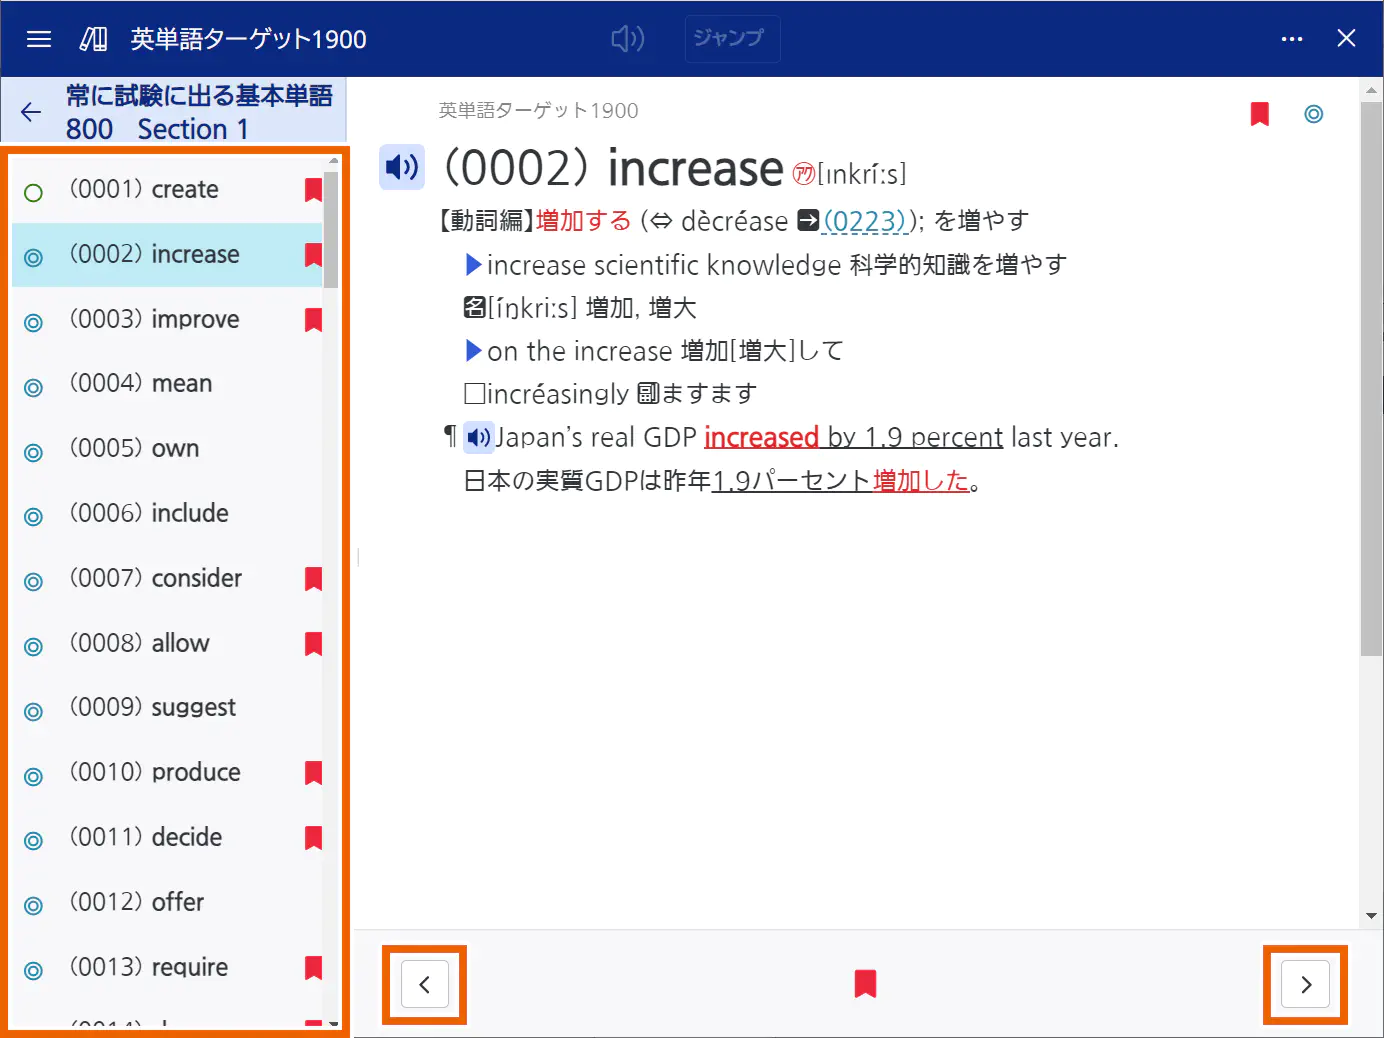Image resolution: width=1384 pixels, height=1038 pixels.
Task: Click the entry pane scrollbar down arrow
Action: 1371,916
